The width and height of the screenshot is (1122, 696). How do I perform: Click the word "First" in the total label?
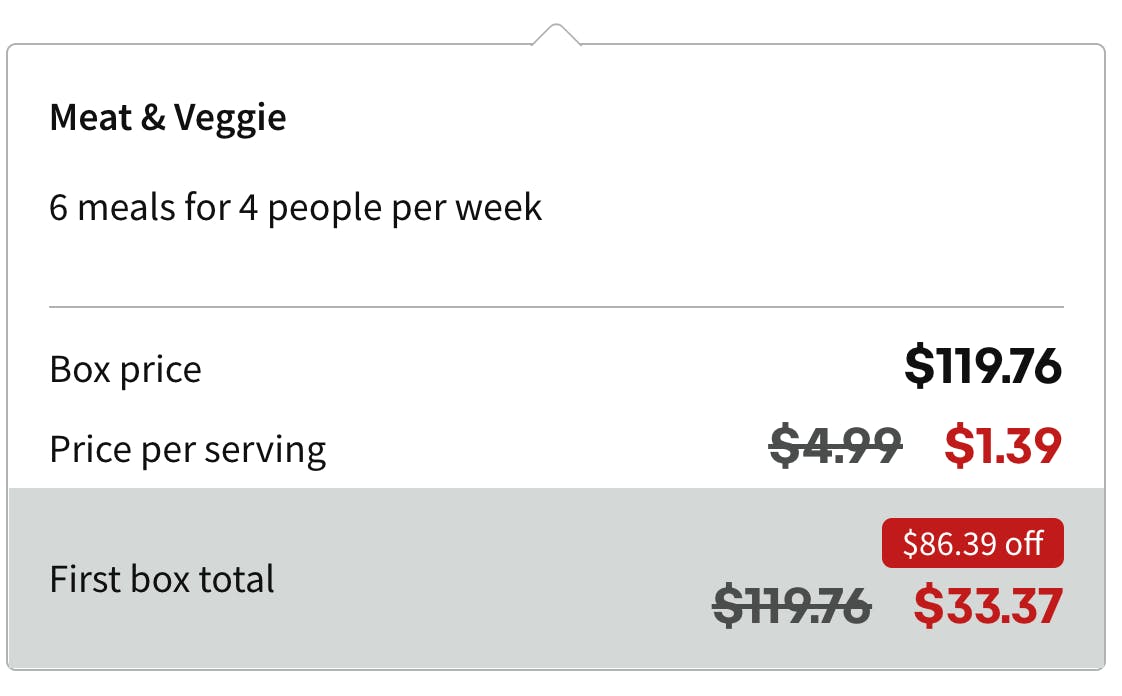tap(84, 579)
